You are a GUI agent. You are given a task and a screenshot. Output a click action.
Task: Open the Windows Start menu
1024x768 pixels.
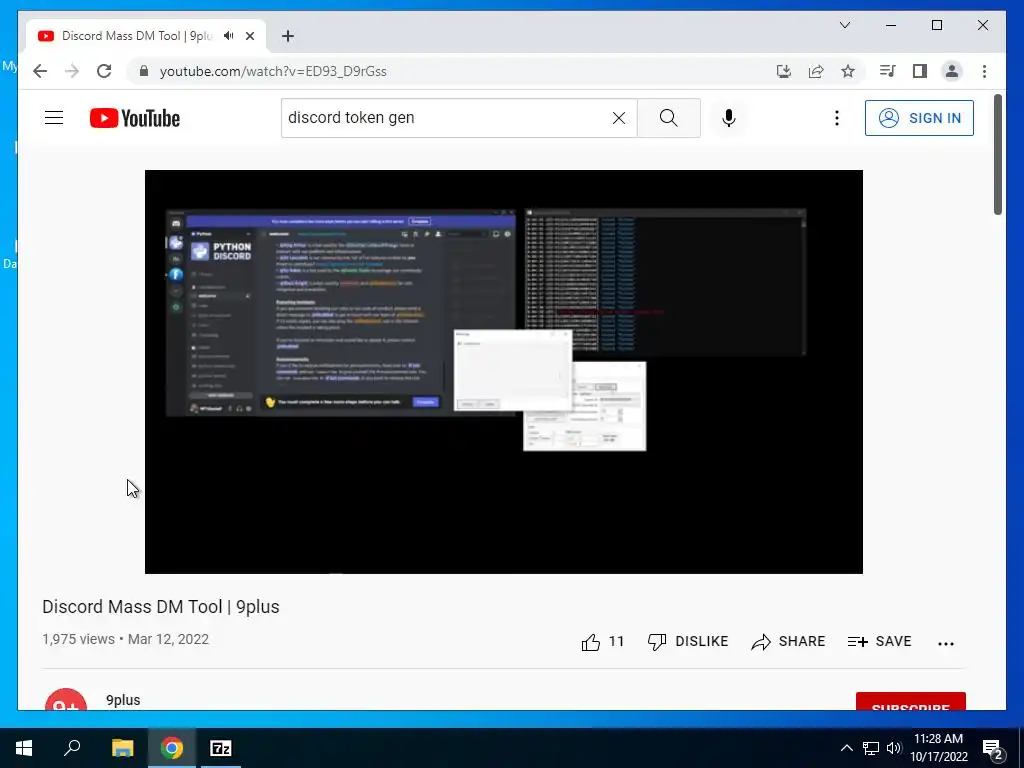tap(24, 748)
